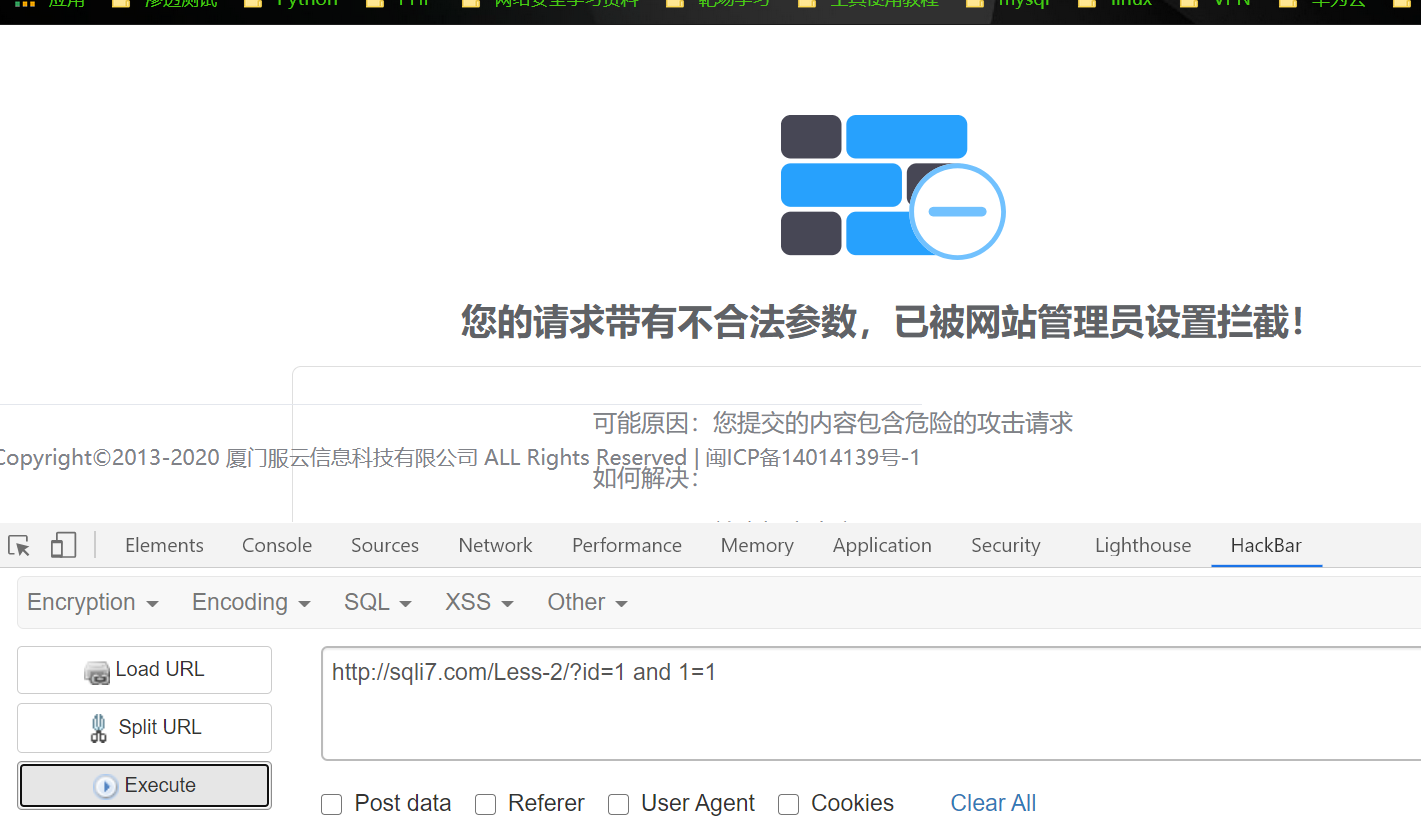Open the Console tab

coord(277,545)
